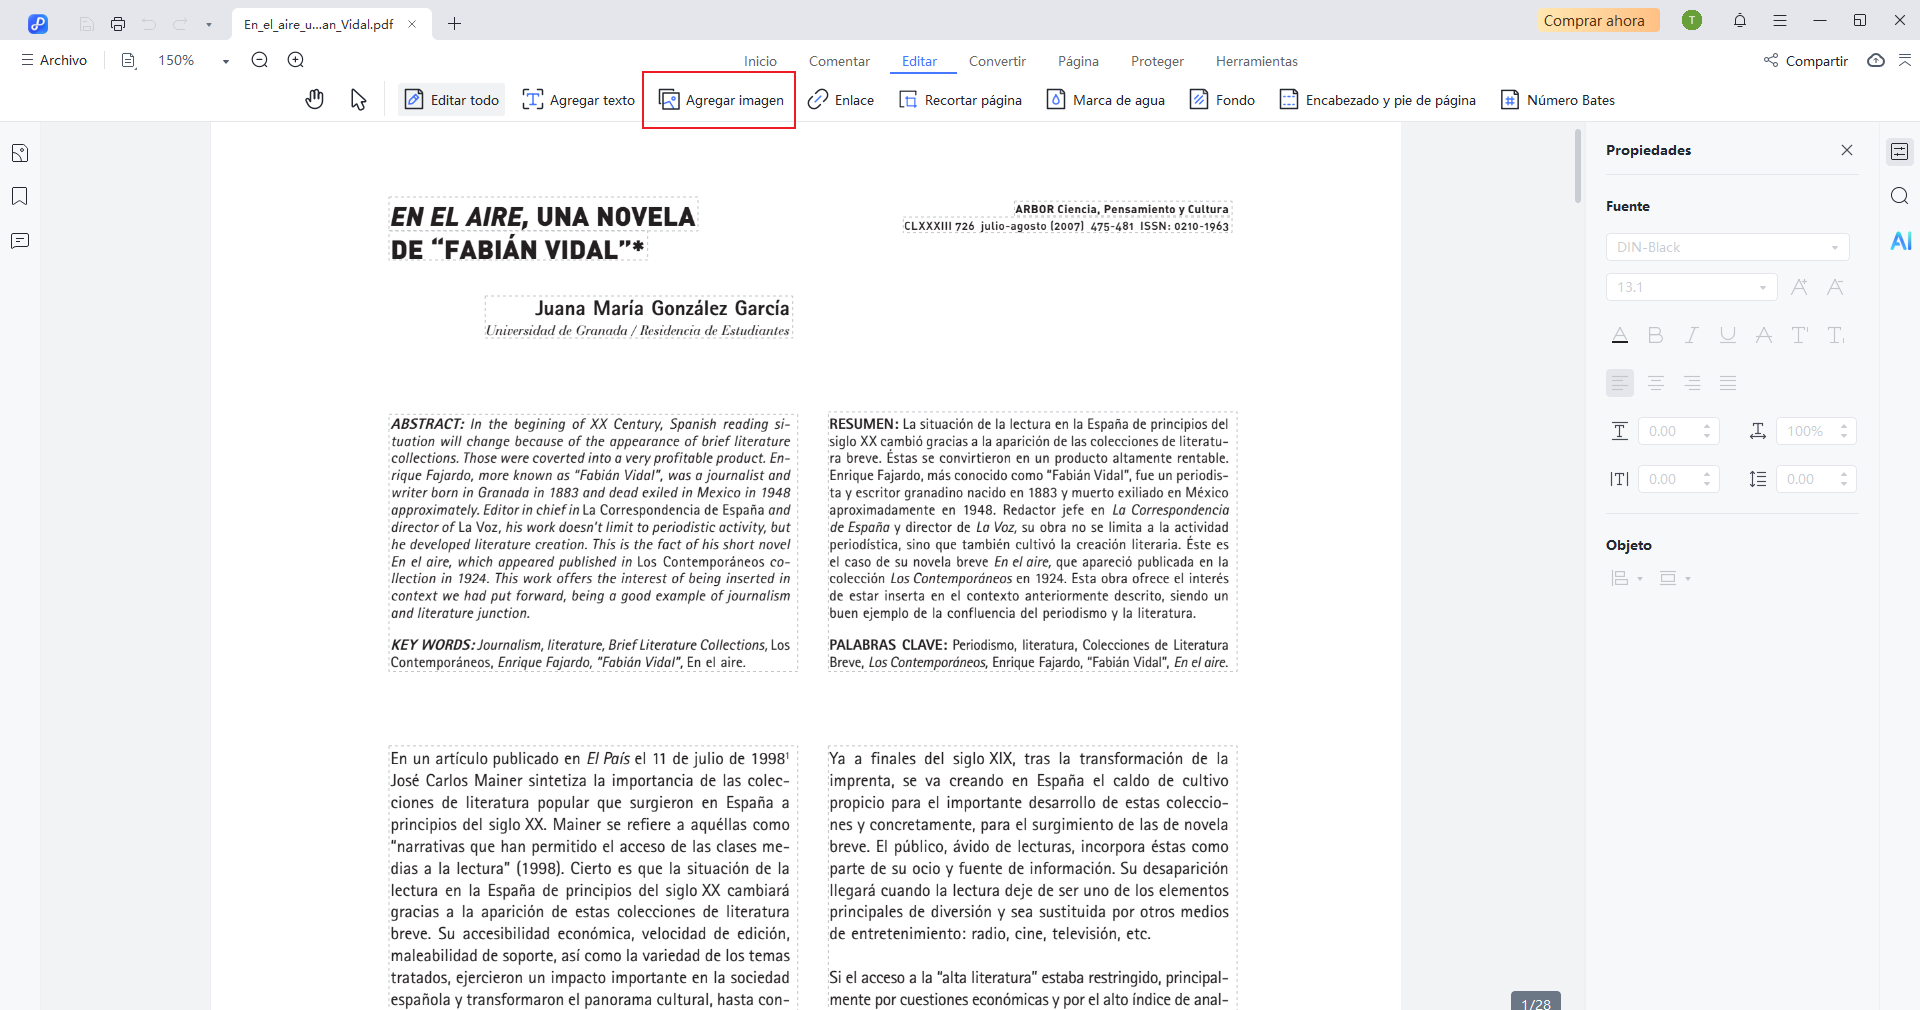The height and width of the screenshot is (1010, 1920).
Task: Open Marca de agua tool
Action: tap(1105, 100)
